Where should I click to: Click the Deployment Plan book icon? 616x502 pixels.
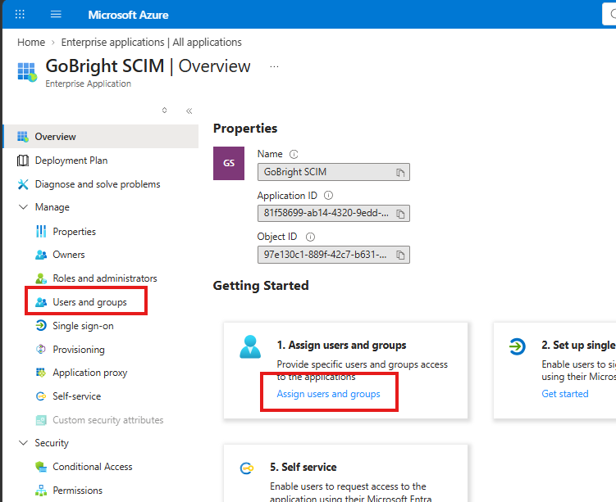23,160
